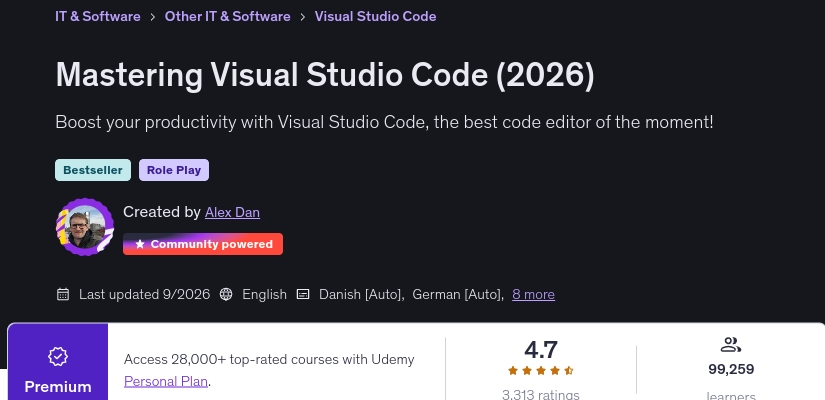Click the course subtitle about boosting productivity

(x=384, y=122)
